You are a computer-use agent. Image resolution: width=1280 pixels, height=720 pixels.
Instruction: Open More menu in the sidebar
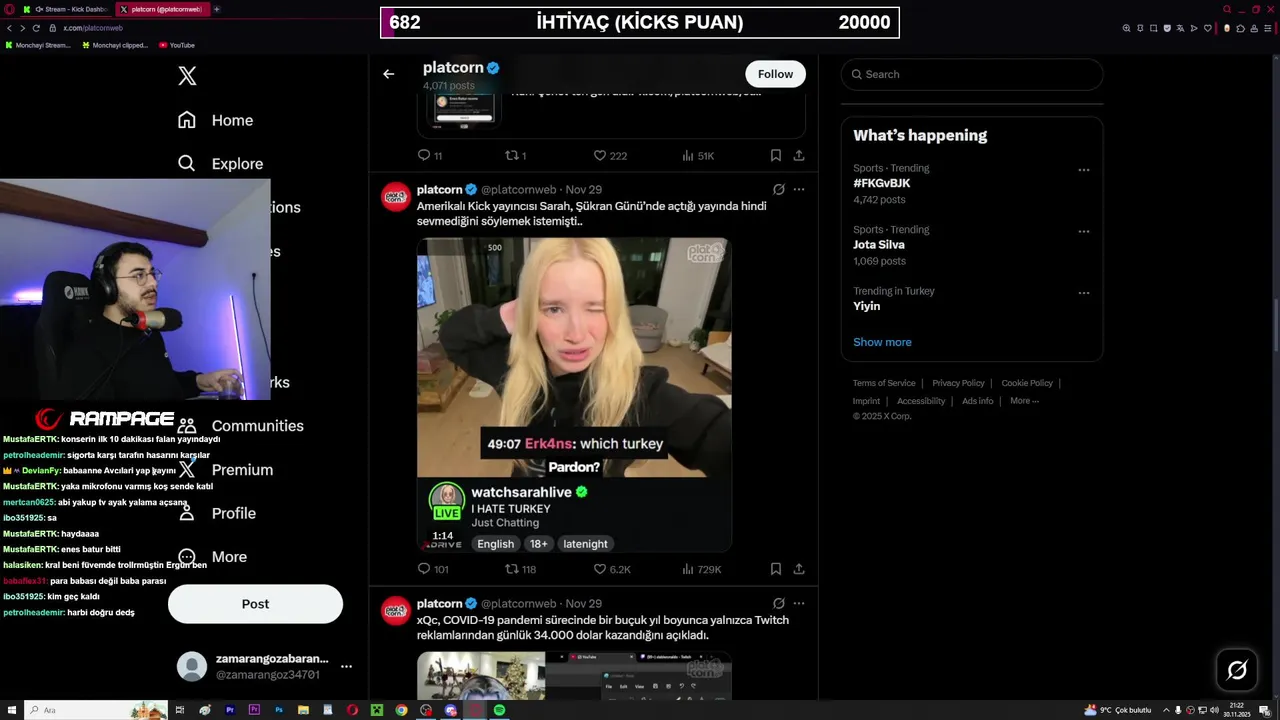pyautogui.click(x=212, y=557)
